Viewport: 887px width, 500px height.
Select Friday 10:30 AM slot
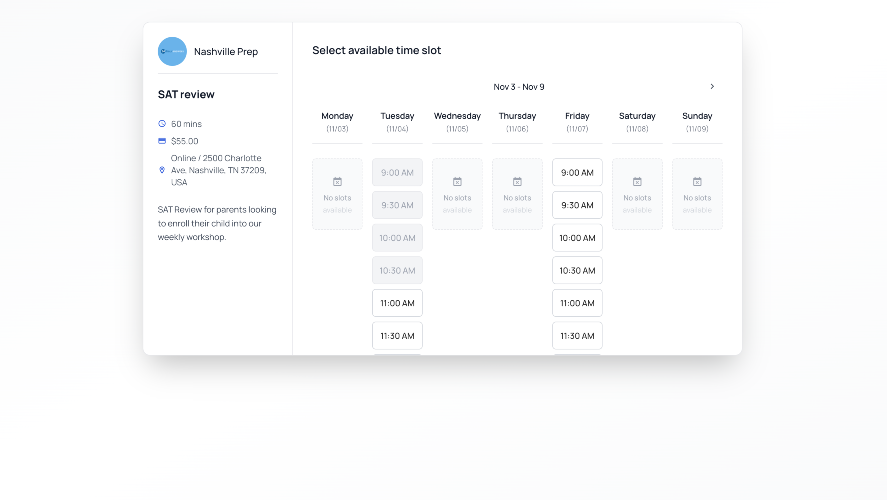[x=577, y=270]
